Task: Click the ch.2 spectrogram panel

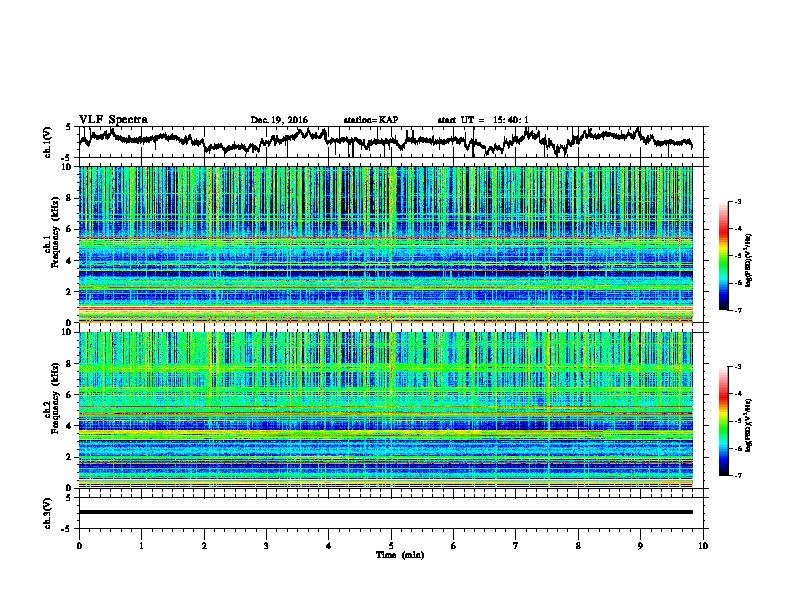Action: point(386,410)
